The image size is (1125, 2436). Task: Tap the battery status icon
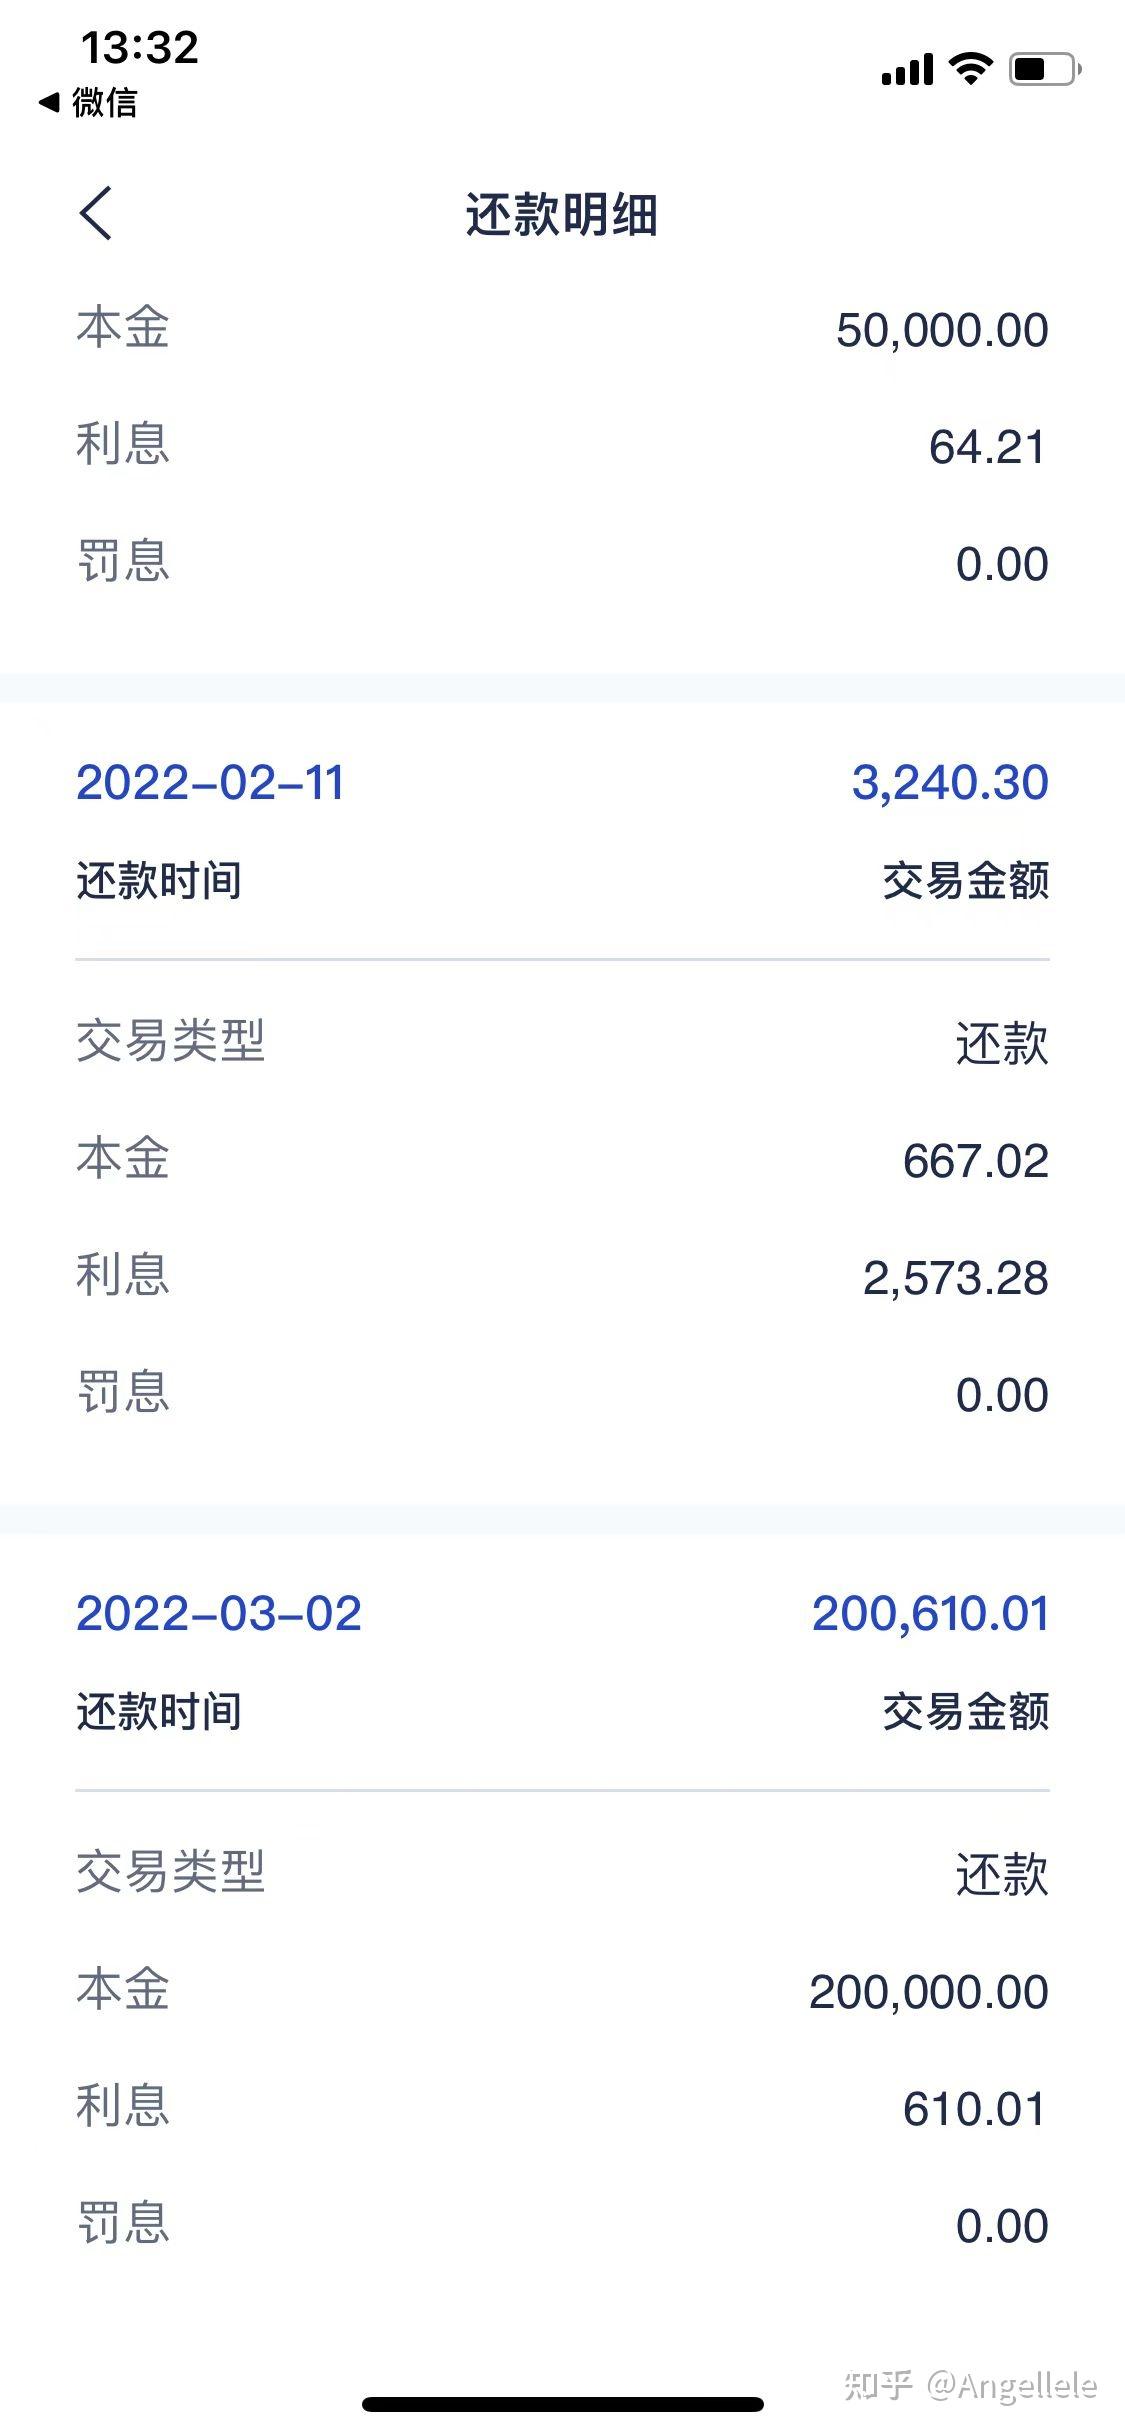1045,69
